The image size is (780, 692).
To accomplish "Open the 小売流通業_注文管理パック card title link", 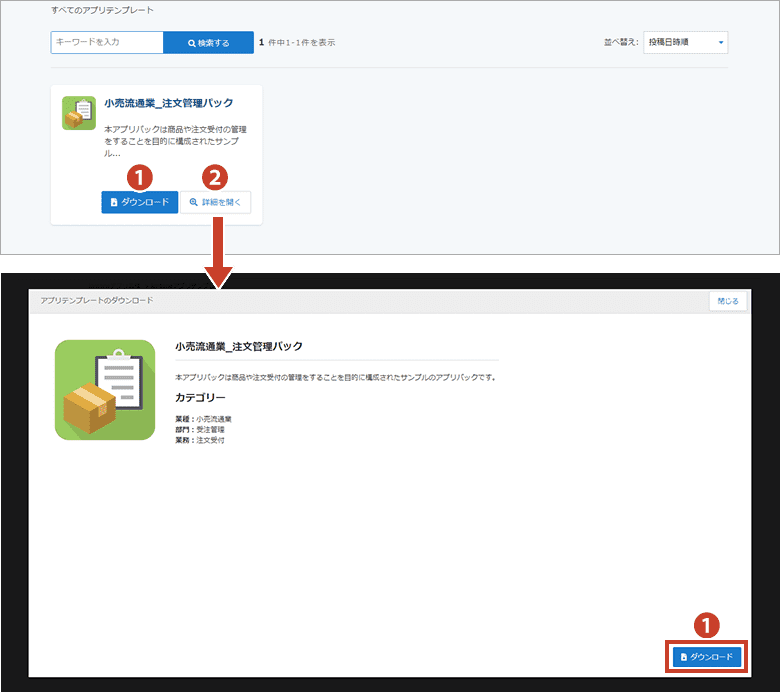I will pyautogui.click(x=168, y=103).
